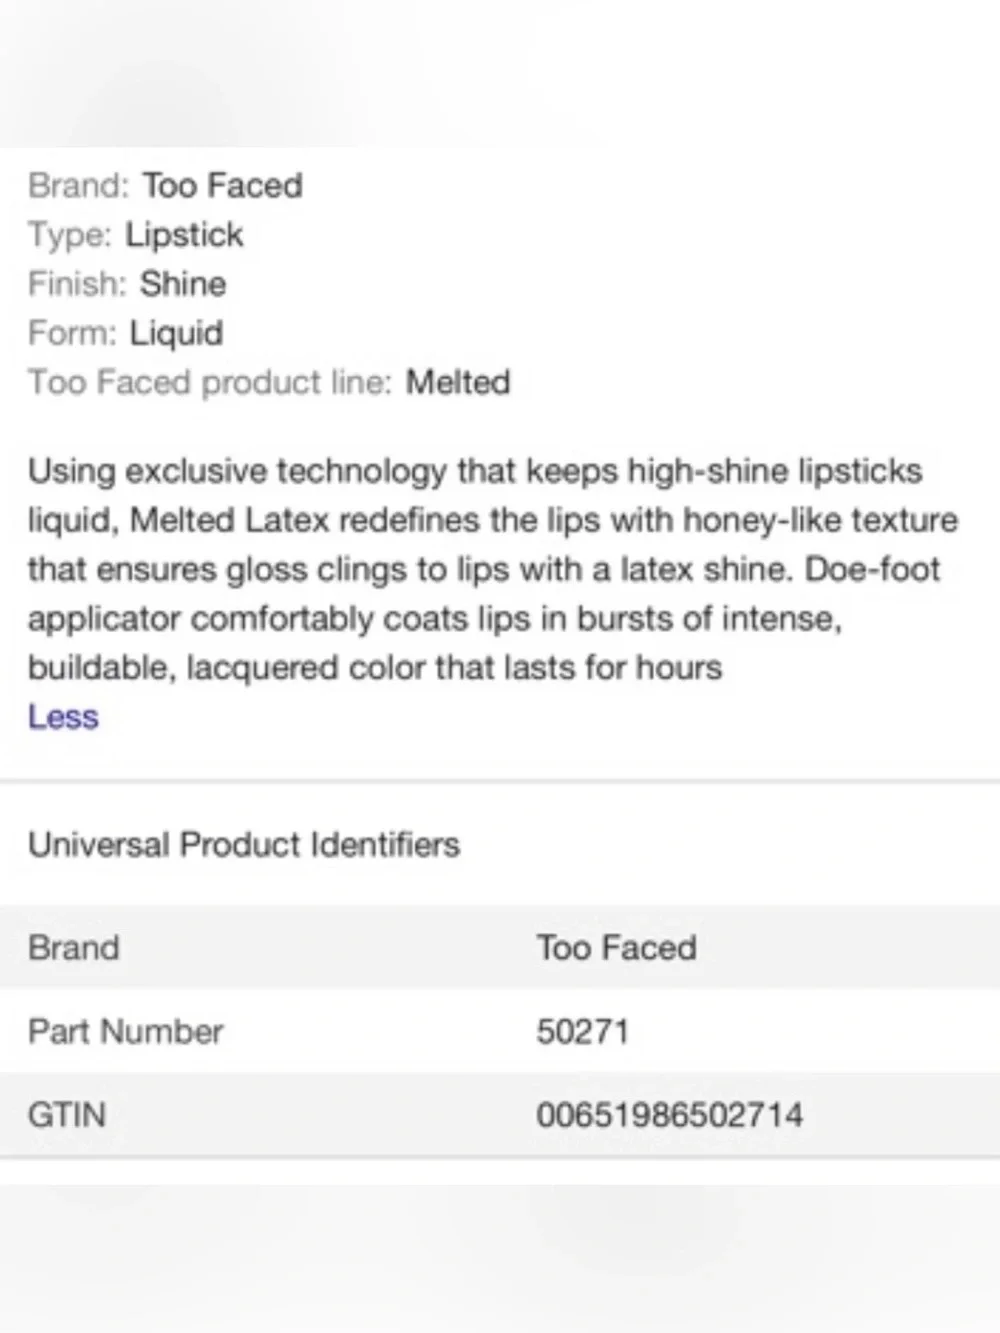Click the Melted Latex description paragraph

point(493,569)
